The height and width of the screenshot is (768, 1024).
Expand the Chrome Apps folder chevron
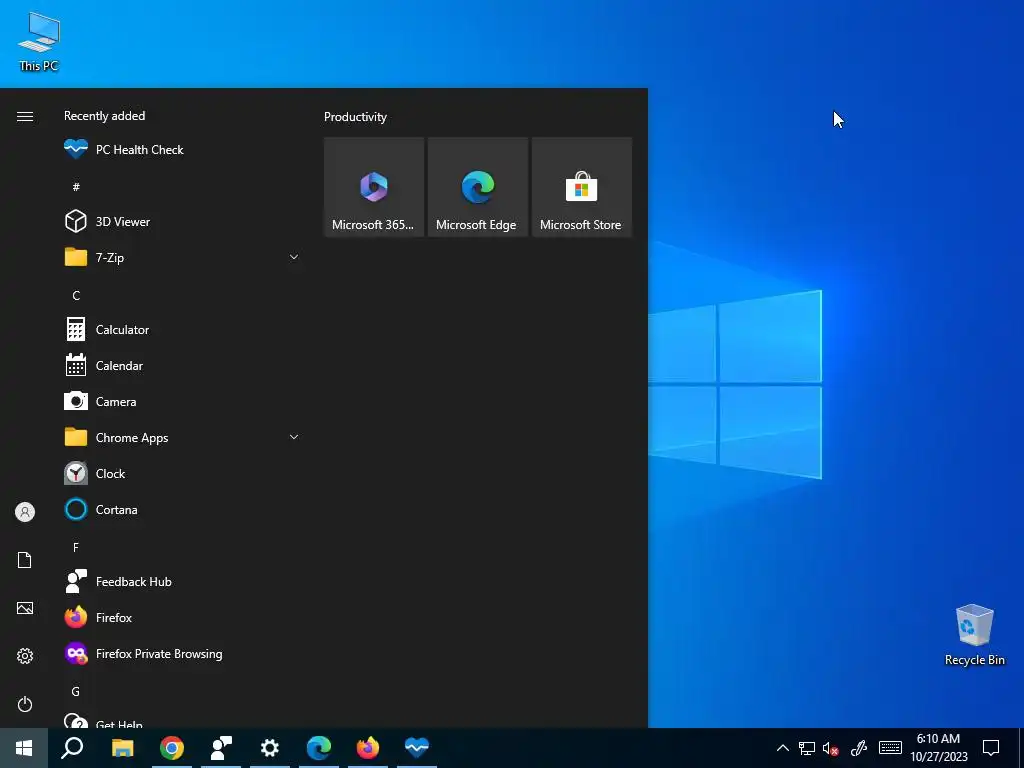[x=294, y=438]
